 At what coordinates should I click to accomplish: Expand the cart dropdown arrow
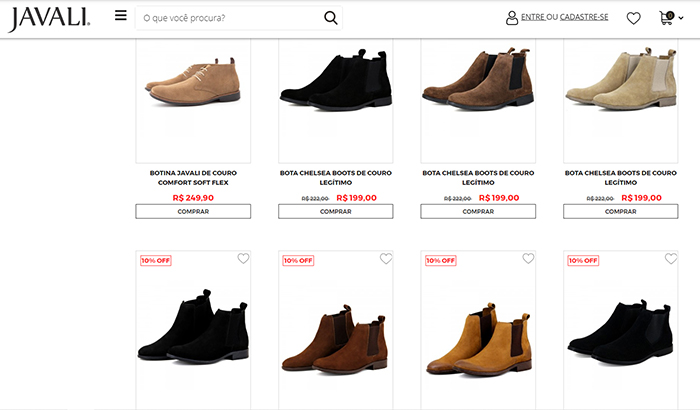[681, 19]
